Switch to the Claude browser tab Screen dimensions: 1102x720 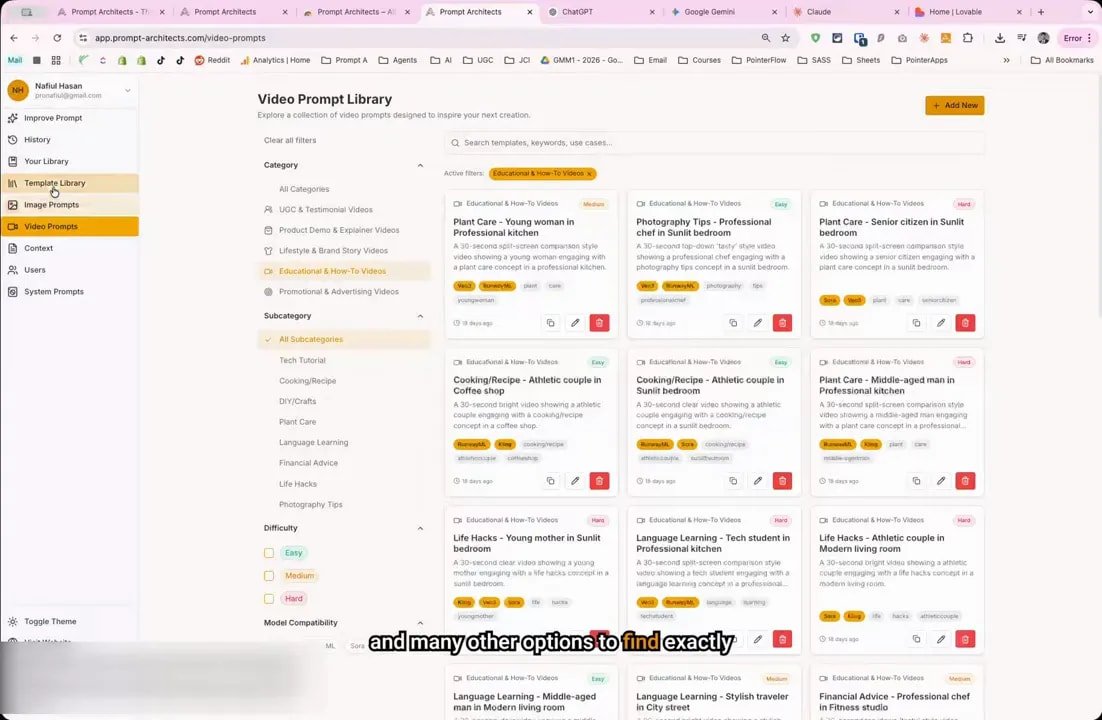[846, 12]
